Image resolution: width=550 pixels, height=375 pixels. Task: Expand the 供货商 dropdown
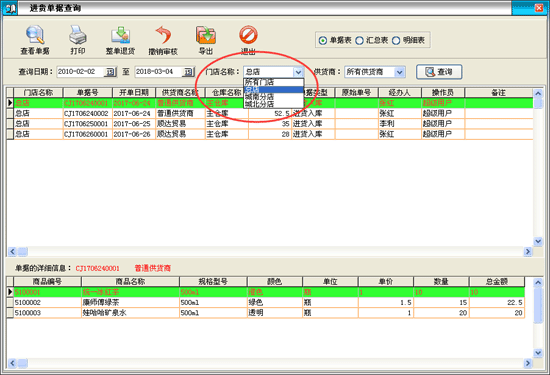[x=400, y=72]
